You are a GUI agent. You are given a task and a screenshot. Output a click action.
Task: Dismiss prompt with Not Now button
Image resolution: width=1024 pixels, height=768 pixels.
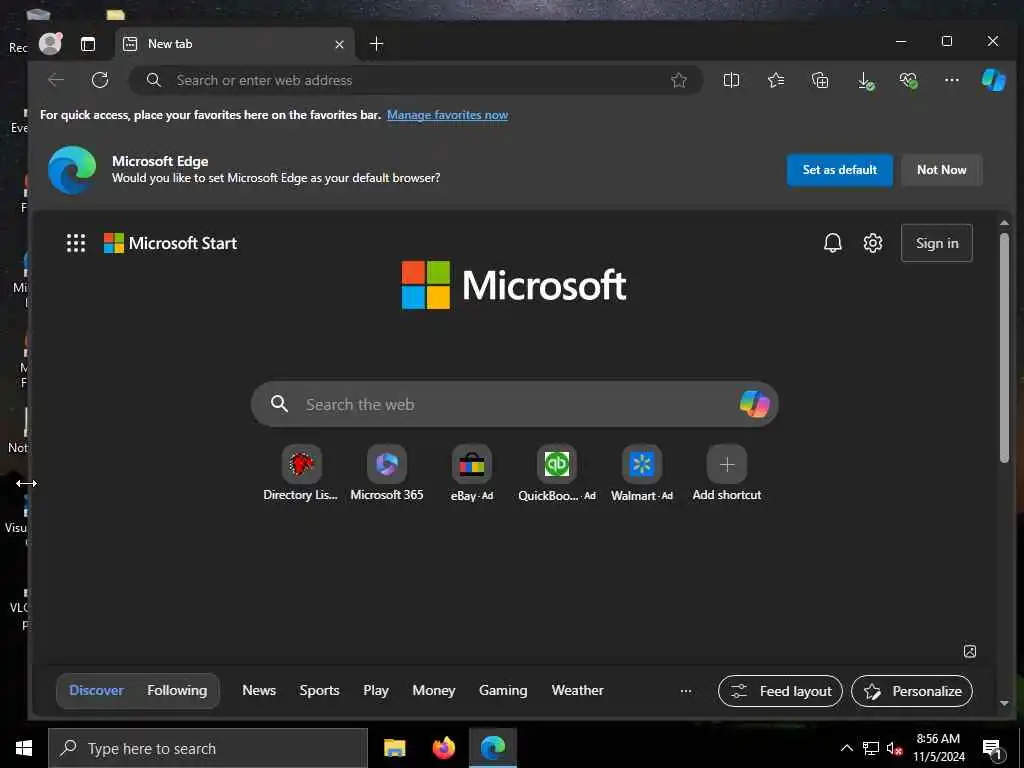tap(941, 170)
